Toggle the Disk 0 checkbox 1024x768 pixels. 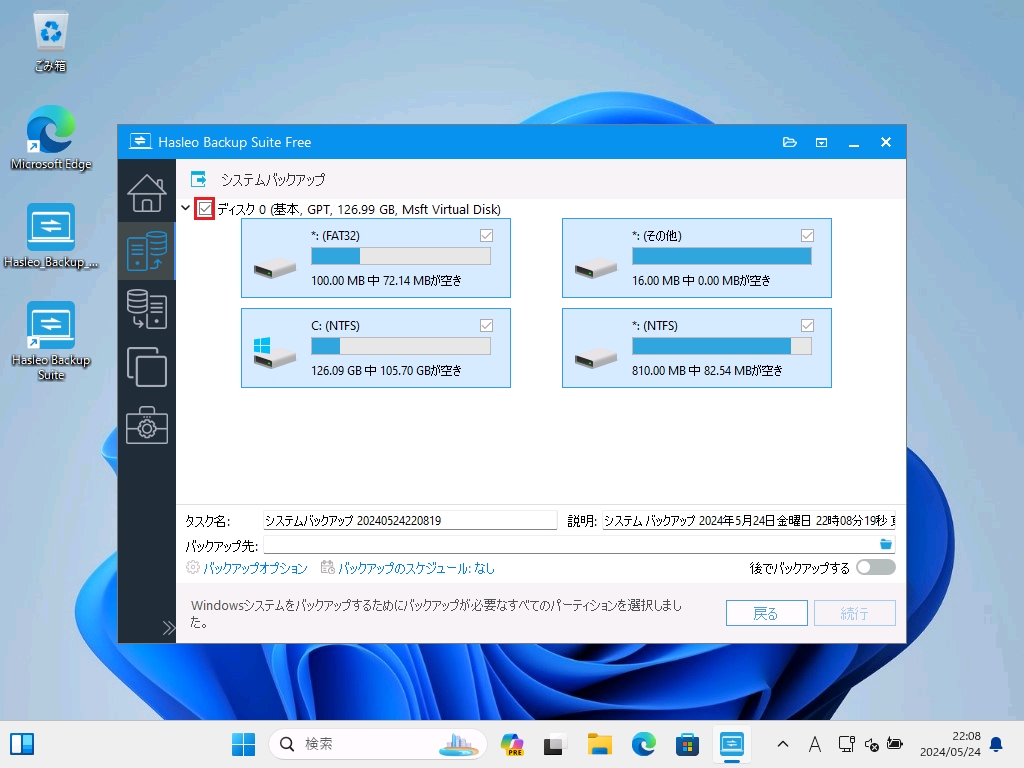(205, 209)
